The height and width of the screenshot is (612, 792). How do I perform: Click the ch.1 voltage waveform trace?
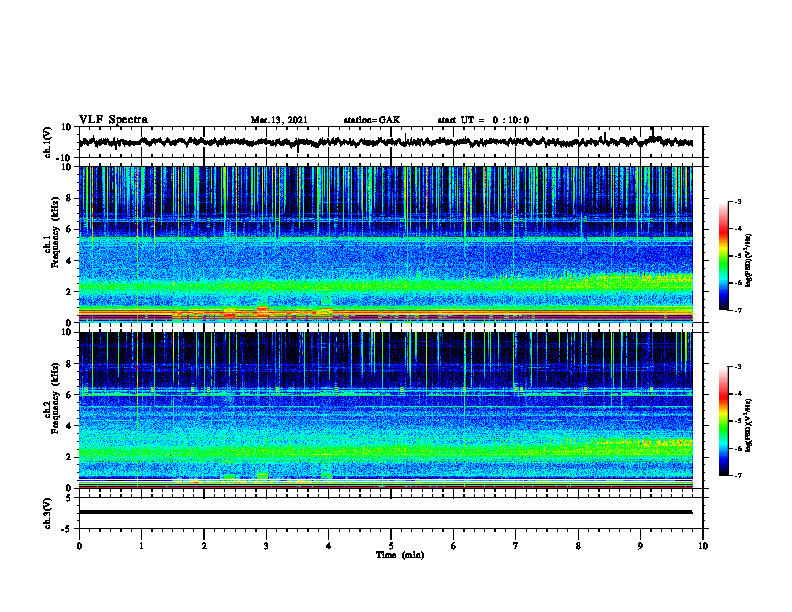click(x=385, y=142)
